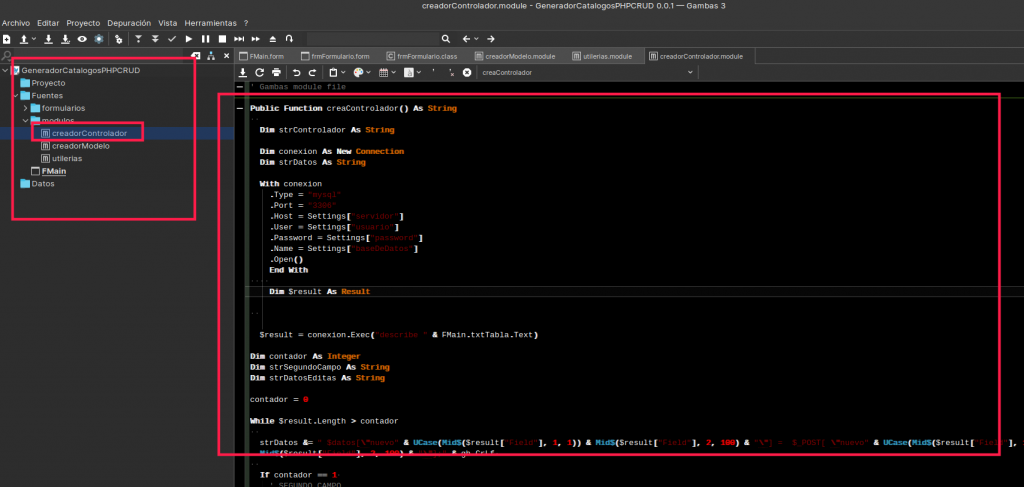The width and height of the screenshot is (1024, 487).
Task: Pause program execution in the debug toolbar
Action: tap(206, 39)
